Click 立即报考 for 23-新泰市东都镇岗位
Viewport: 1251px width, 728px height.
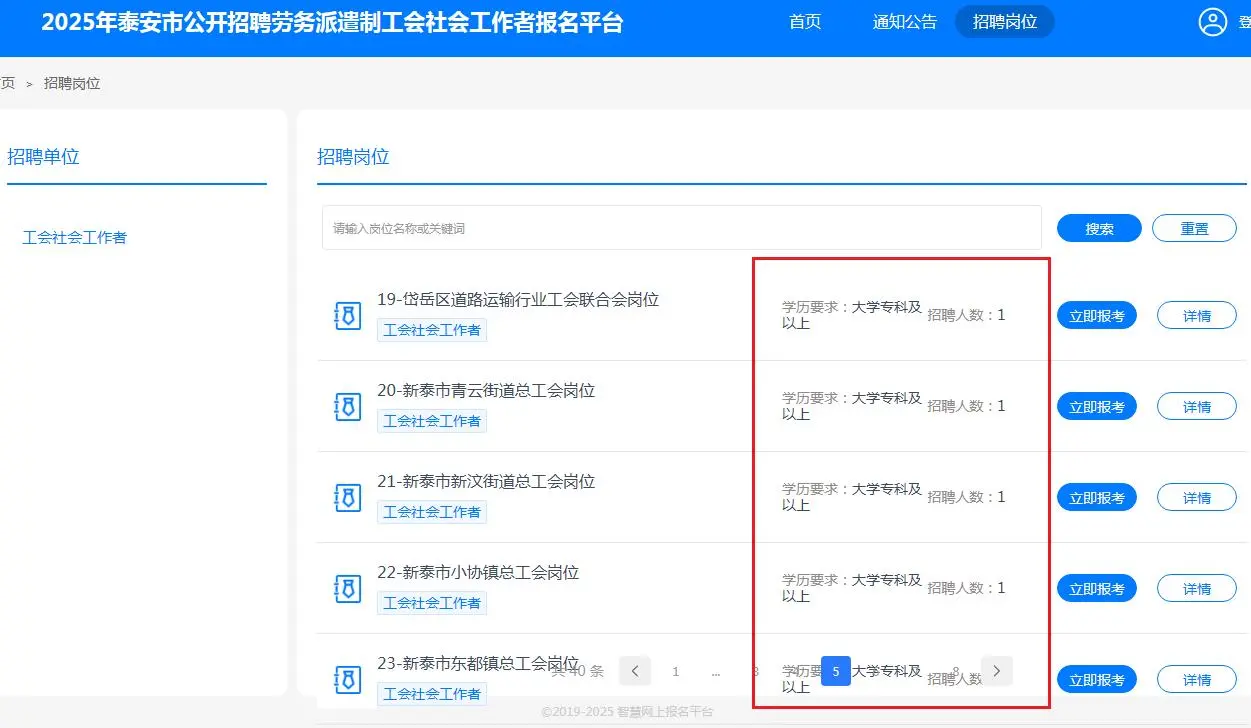point(1096,678)
